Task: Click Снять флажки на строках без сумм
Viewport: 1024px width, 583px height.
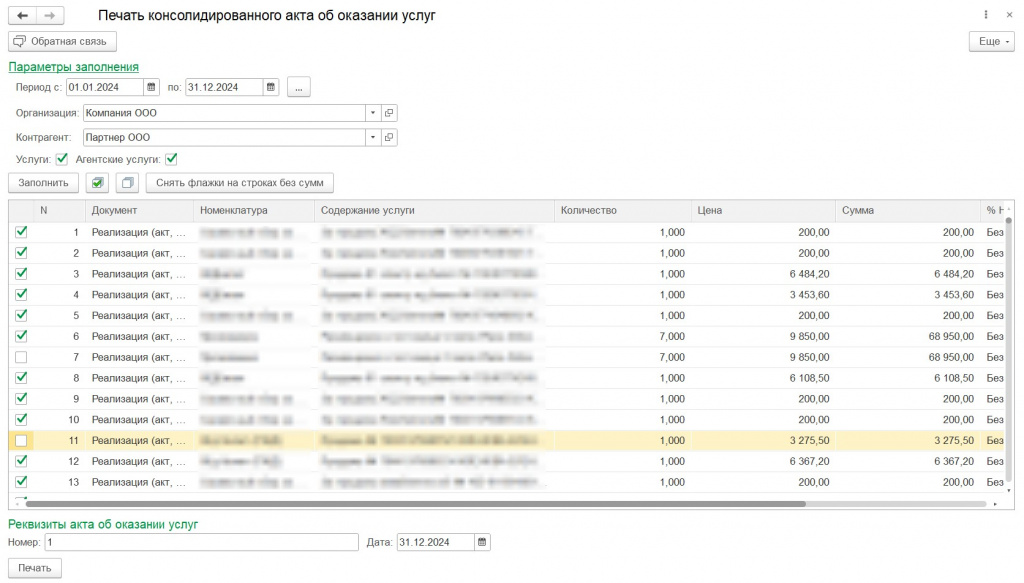Action: point(240,183)
